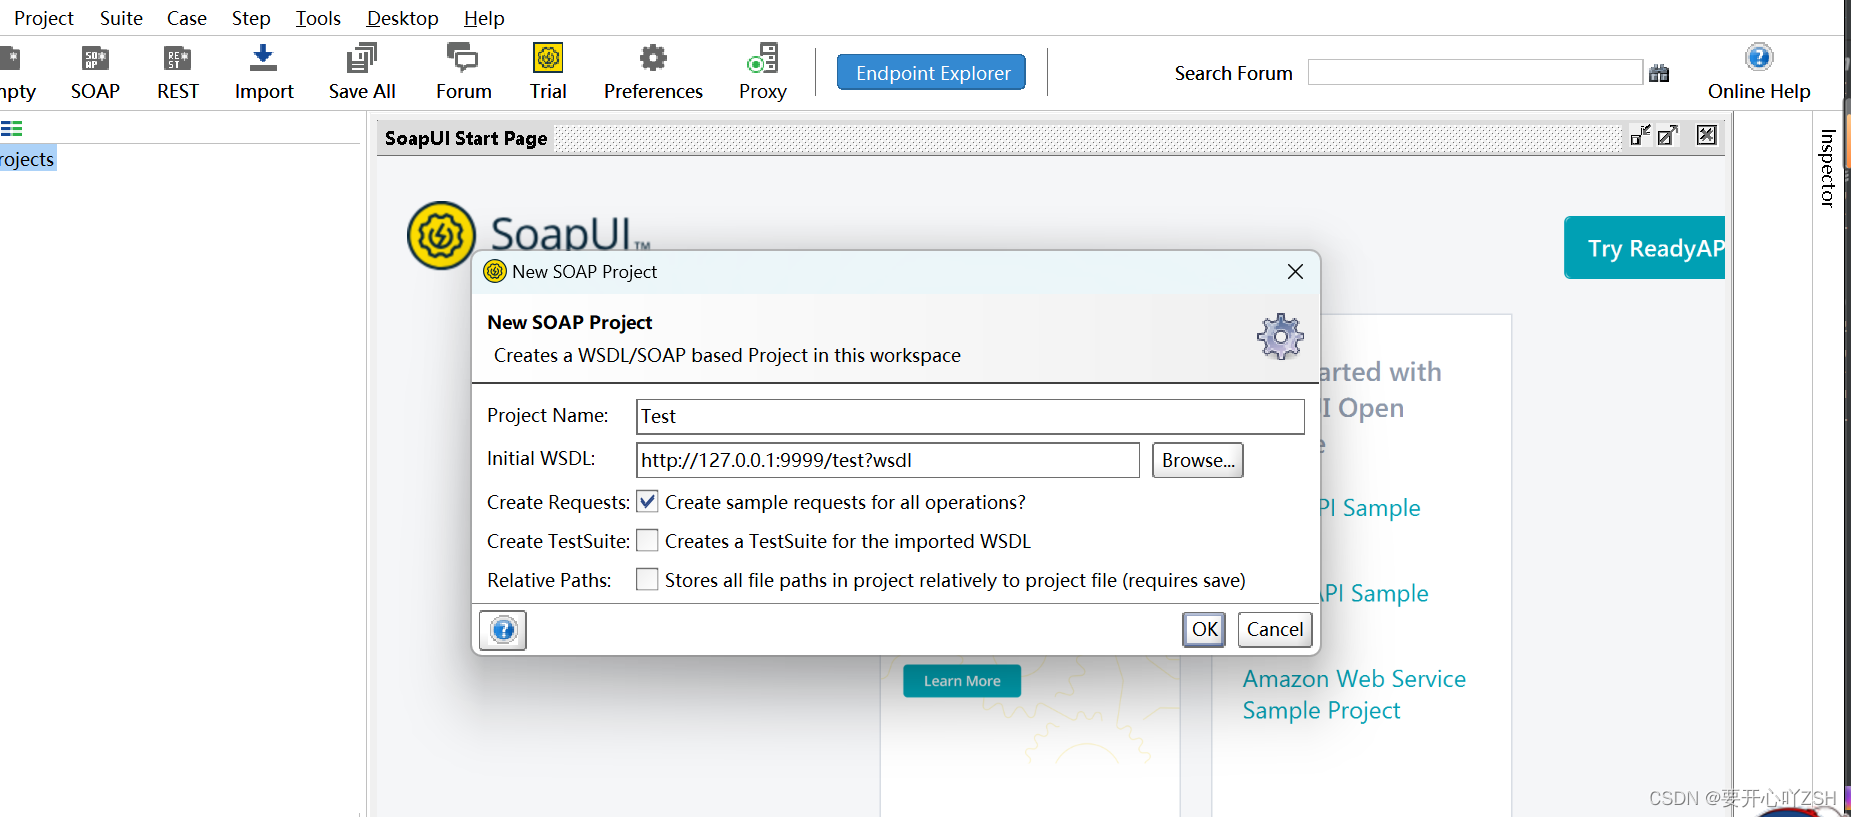
Task: Click the SoapUI Start Page title tab
Action: tap(466, 138)
